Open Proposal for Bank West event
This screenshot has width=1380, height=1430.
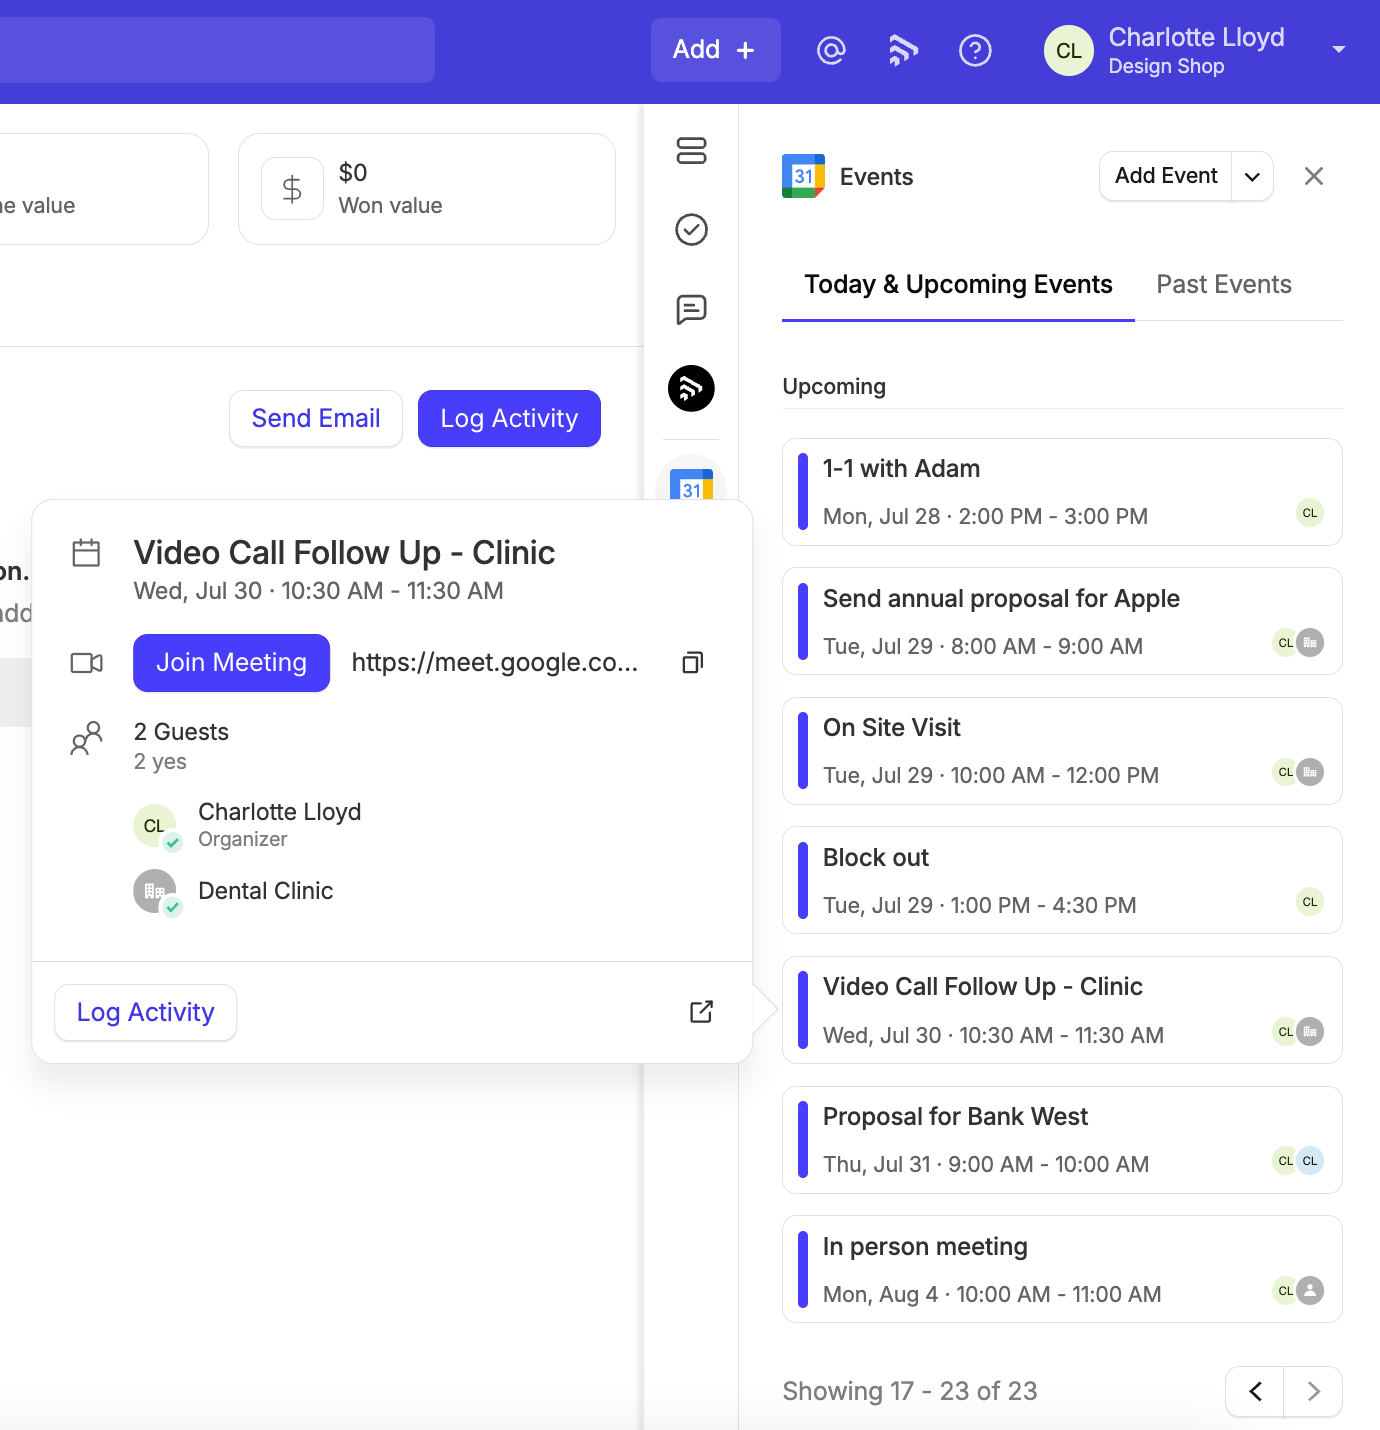coord(1062,1140)
